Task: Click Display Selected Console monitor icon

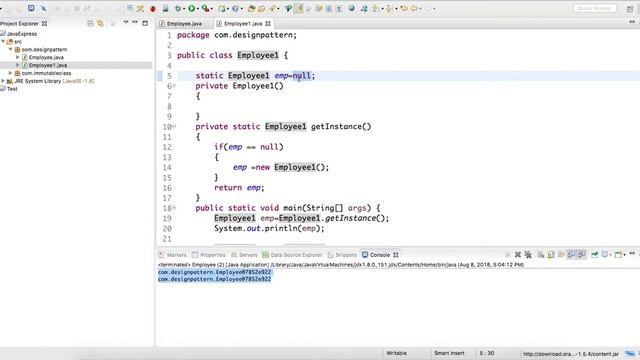Action: 604,255
